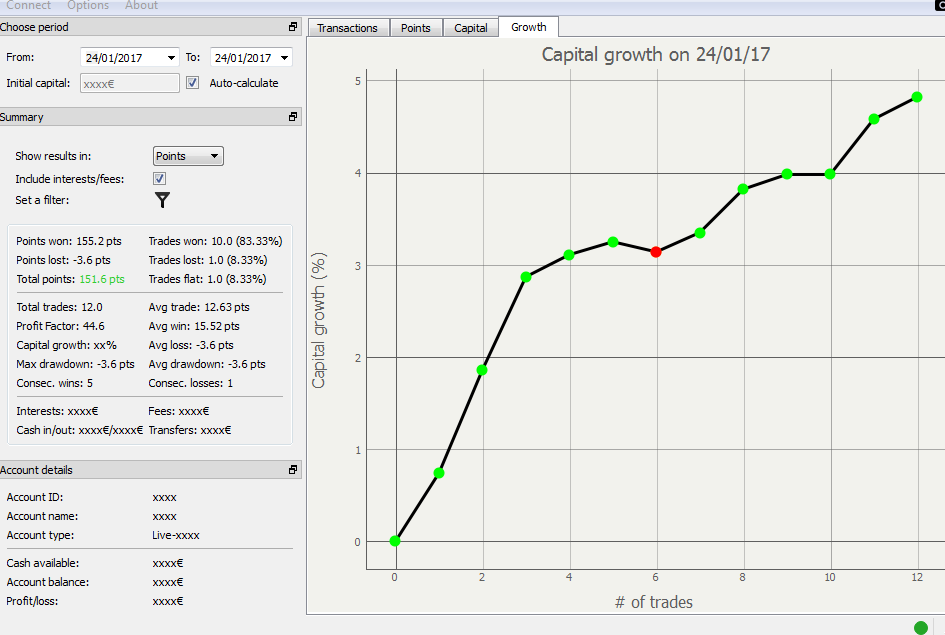
Task: Click the red losing trade point
Action: click(656, 252)
